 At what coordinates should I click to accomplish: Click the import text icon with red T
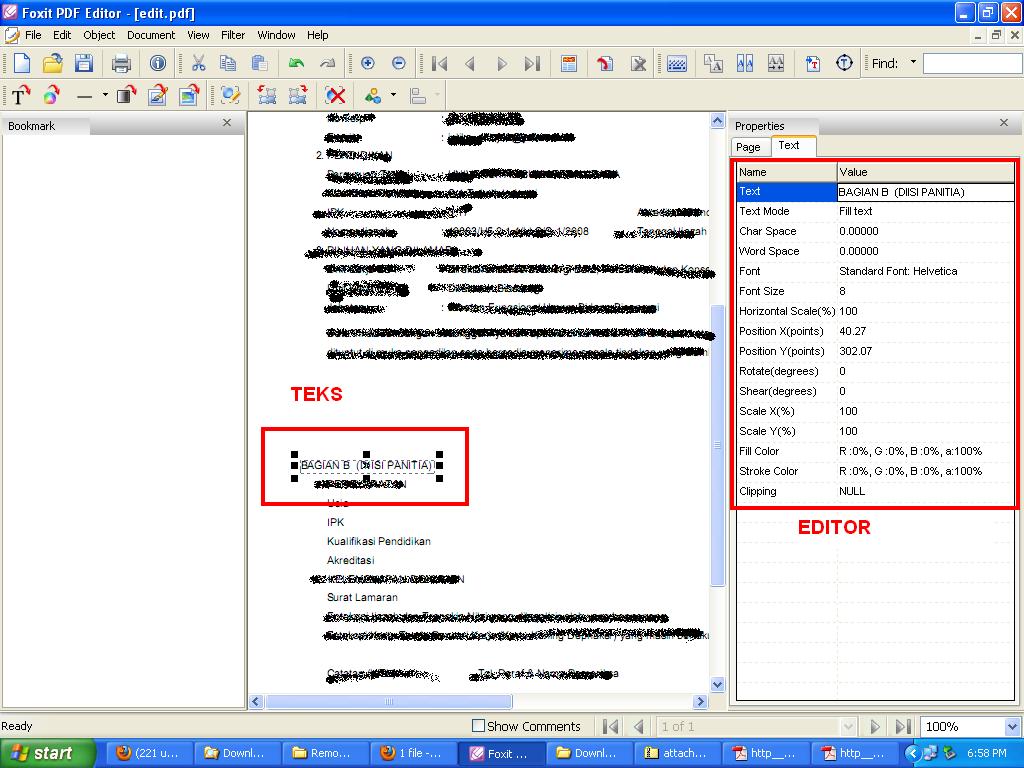[812, 63]
